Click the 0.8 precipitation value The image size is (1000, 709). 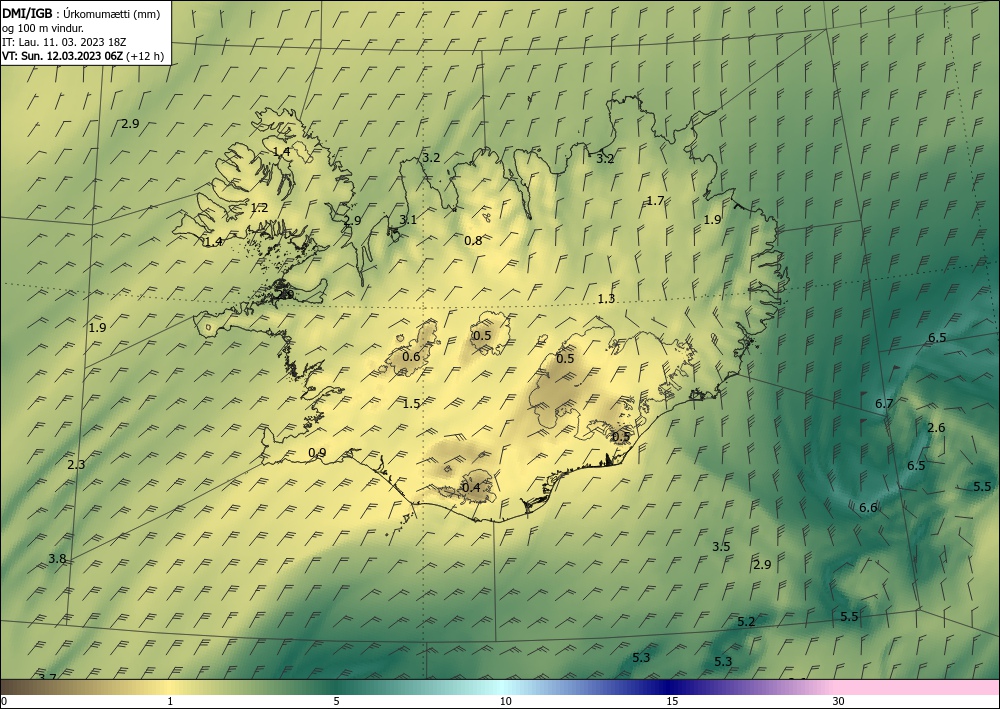[x=473, y=240]
